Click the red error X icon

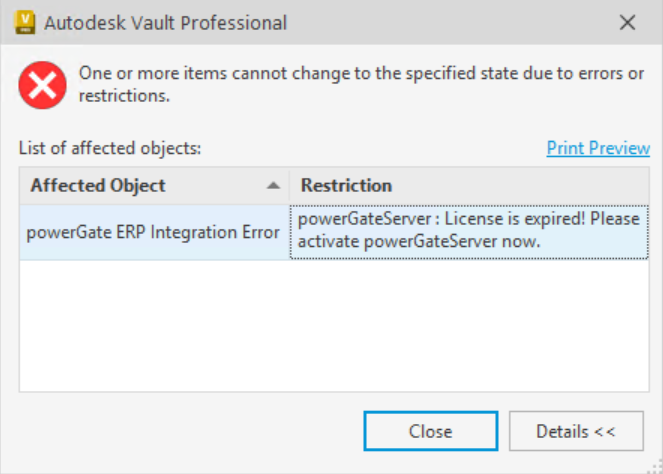click(x=43, y=85)
